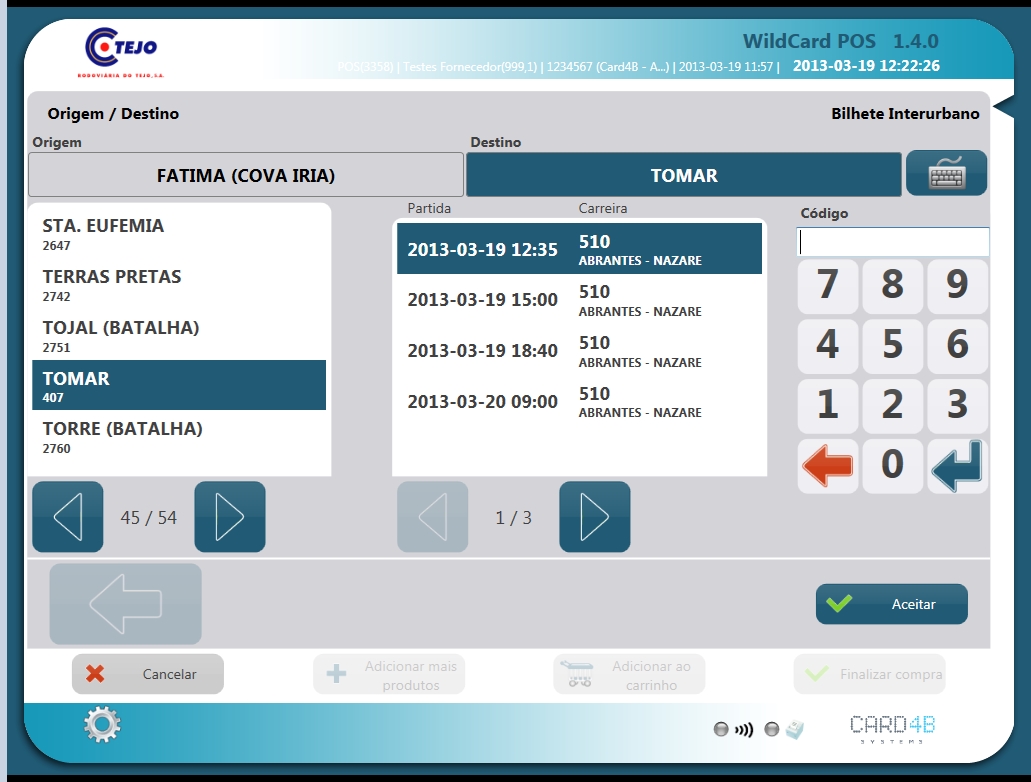Click the contactless card reader status icon

(x=743, y=730)
